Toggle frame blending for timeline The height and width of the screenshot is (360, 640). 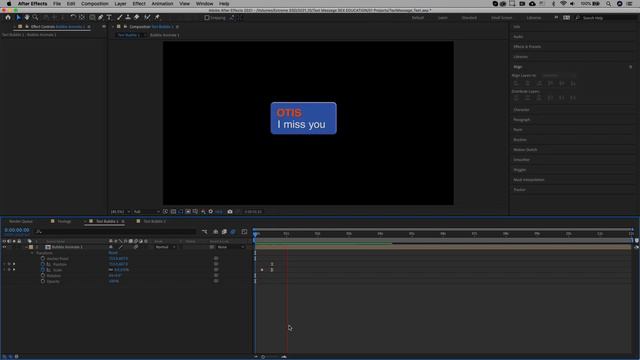tap(224, 232)
